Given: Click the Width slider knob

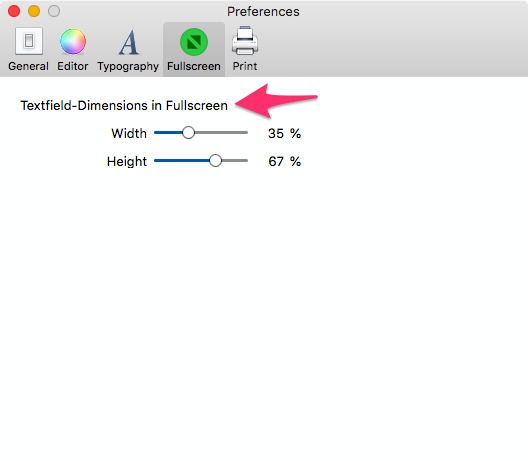Looking at the screenshot, I should (188, 133).
